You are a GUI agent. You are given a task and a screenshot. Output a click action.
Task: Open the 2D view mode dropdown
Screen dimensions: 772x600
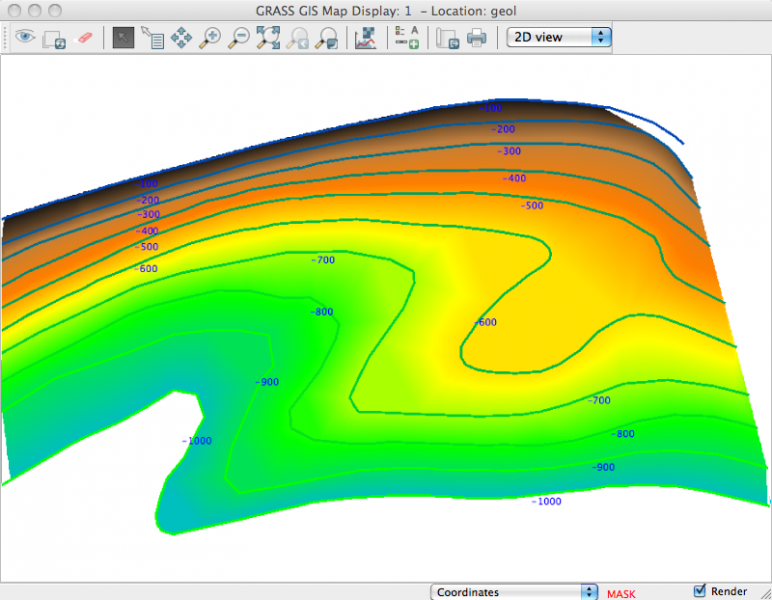click(x=559, y=37)
